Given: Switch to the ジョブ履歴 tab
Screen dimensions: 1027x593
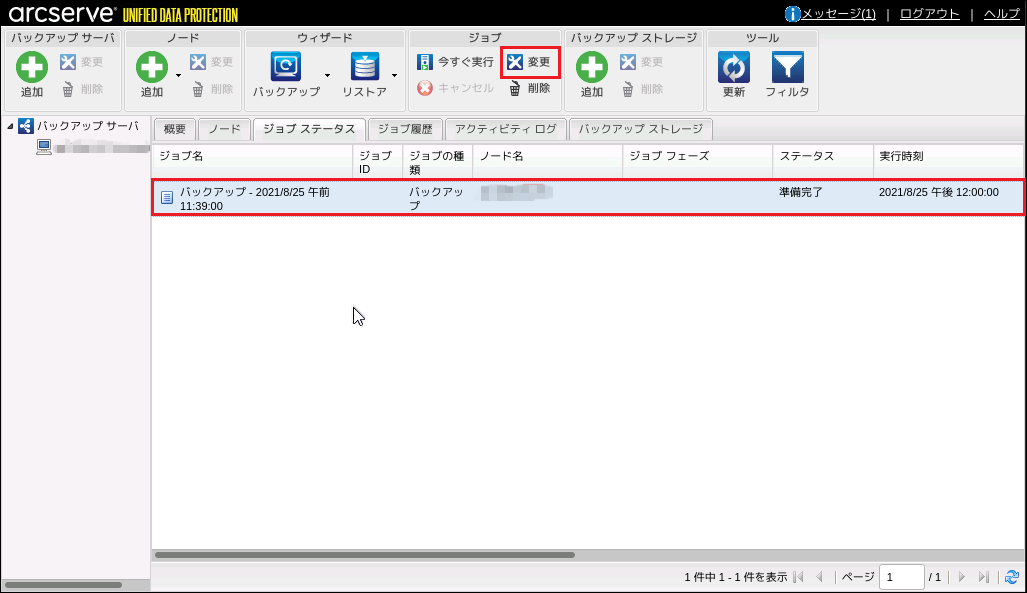Looking at the screenshot, I should tap(405, 129).
